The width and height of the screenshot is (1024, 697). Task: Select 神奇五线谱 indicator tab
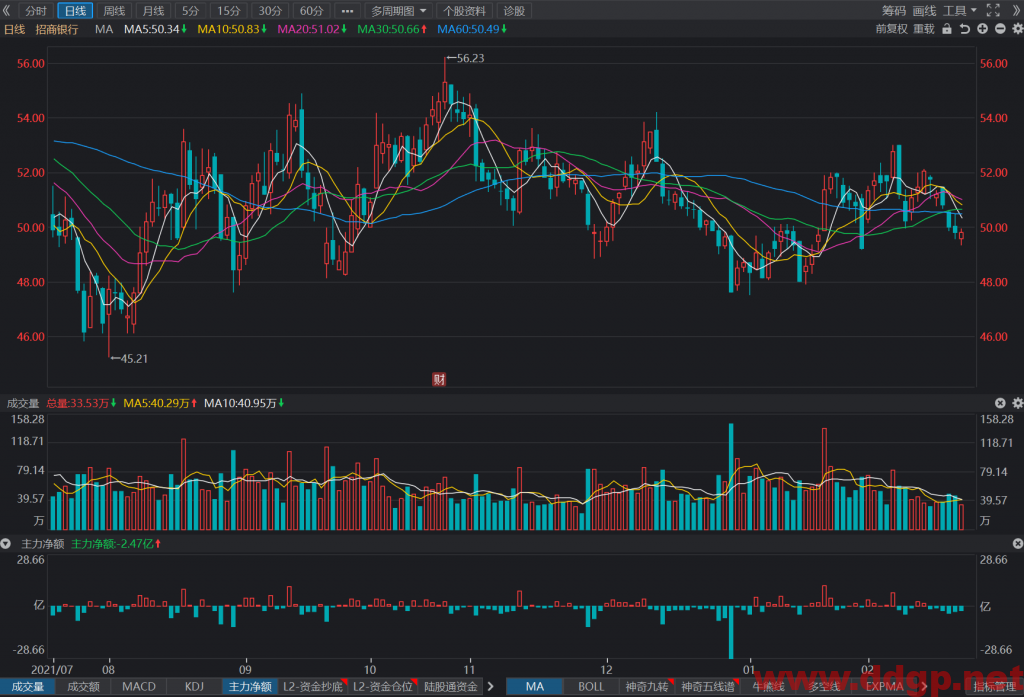708,687
